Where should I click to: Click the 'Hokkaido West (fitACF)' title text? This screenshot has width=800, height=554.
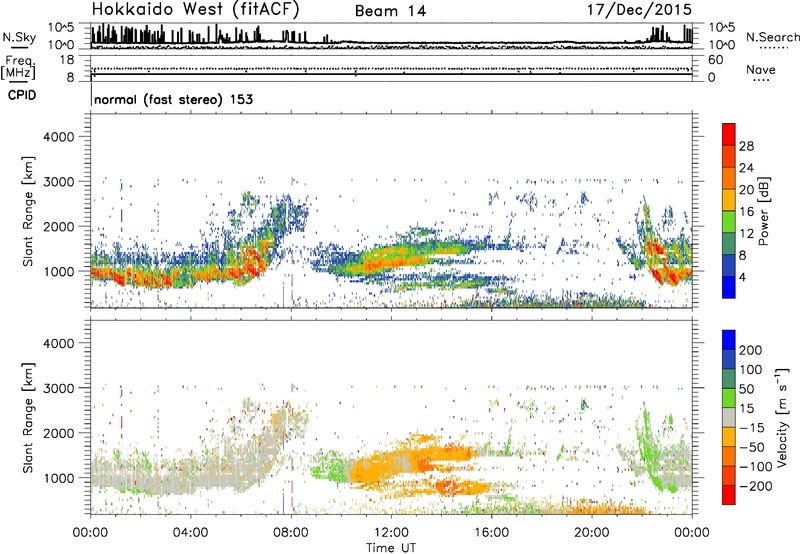coord(195,10)
